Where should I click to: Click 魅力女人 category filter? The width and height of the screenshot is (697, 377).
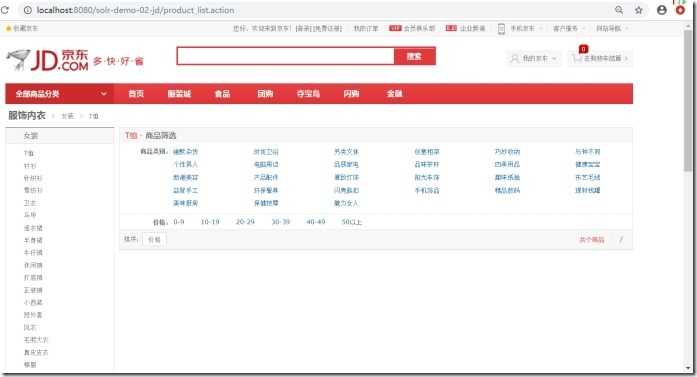(346, 203)
